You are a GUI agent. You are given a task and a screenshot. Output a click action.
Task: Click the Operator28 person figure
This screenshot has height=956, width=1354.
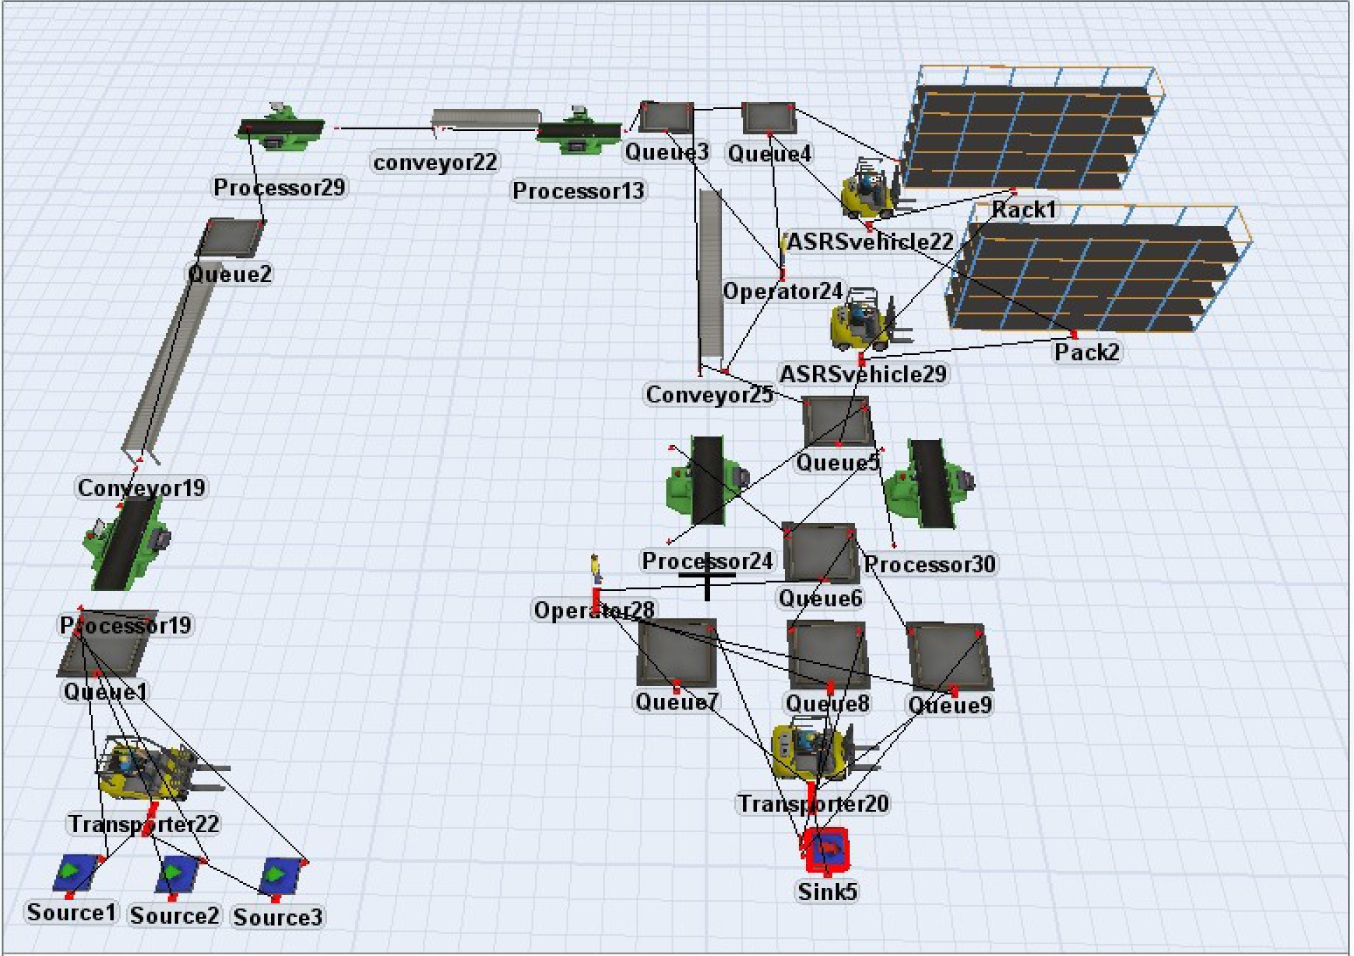click(596, 573)
